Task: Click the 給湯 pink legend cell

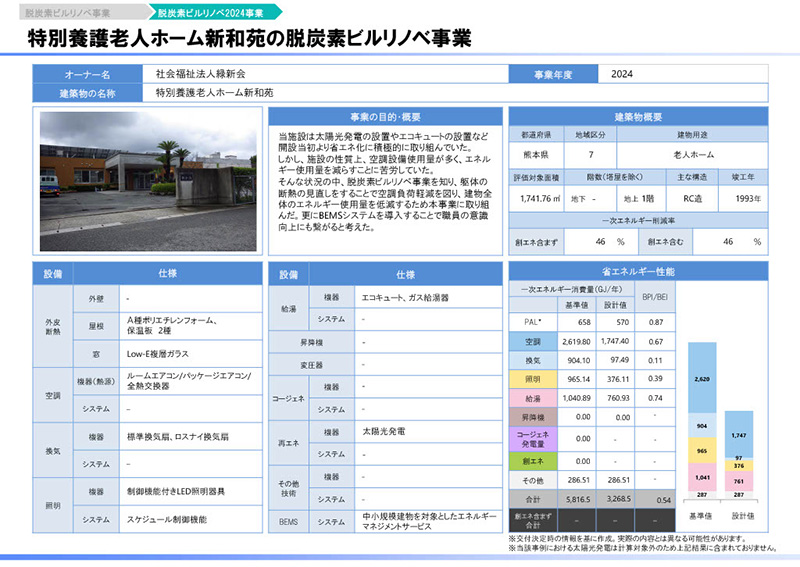Action: 533,398
